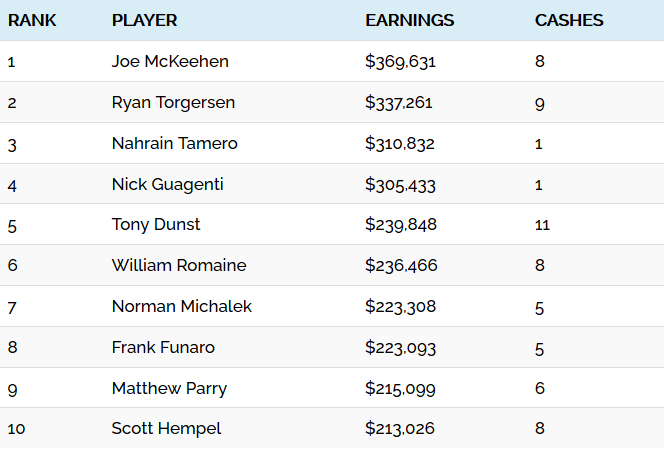Select Tony Dunst in the table
Image resolution: width=664 pixels, height=449 pixels.
(155, 225)
